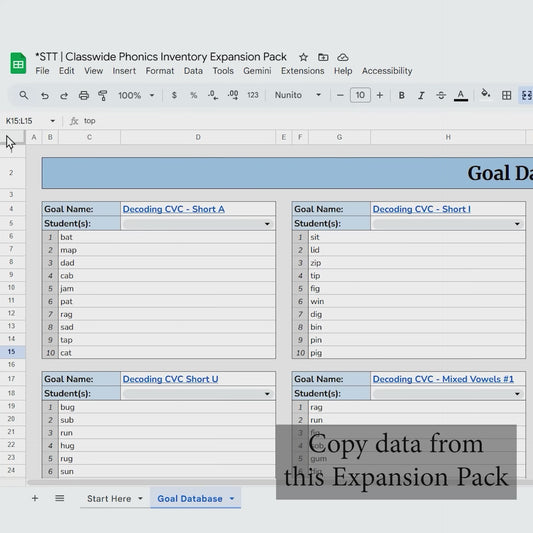Star the document
Image resolution: width=533 pixels, height=533 pixels.
point(303,57)
